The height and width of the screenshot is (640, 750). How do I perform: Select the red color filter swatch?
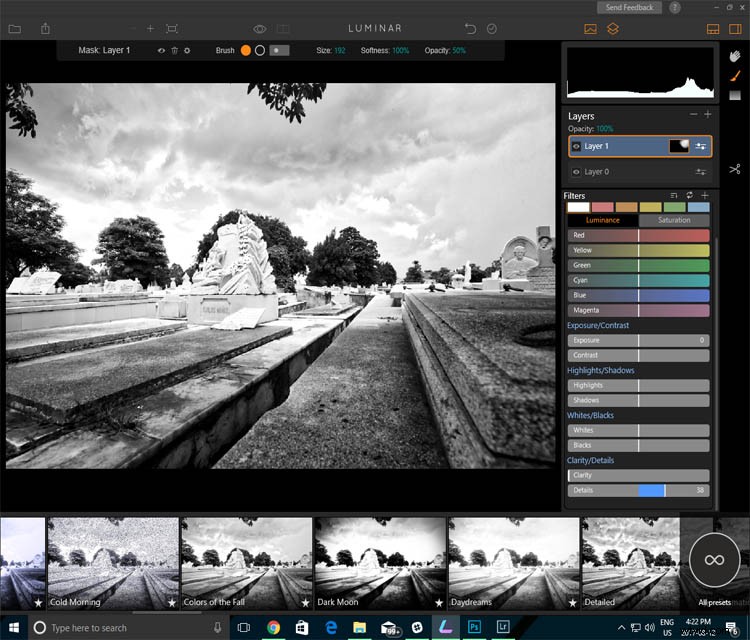pos(602,207)
